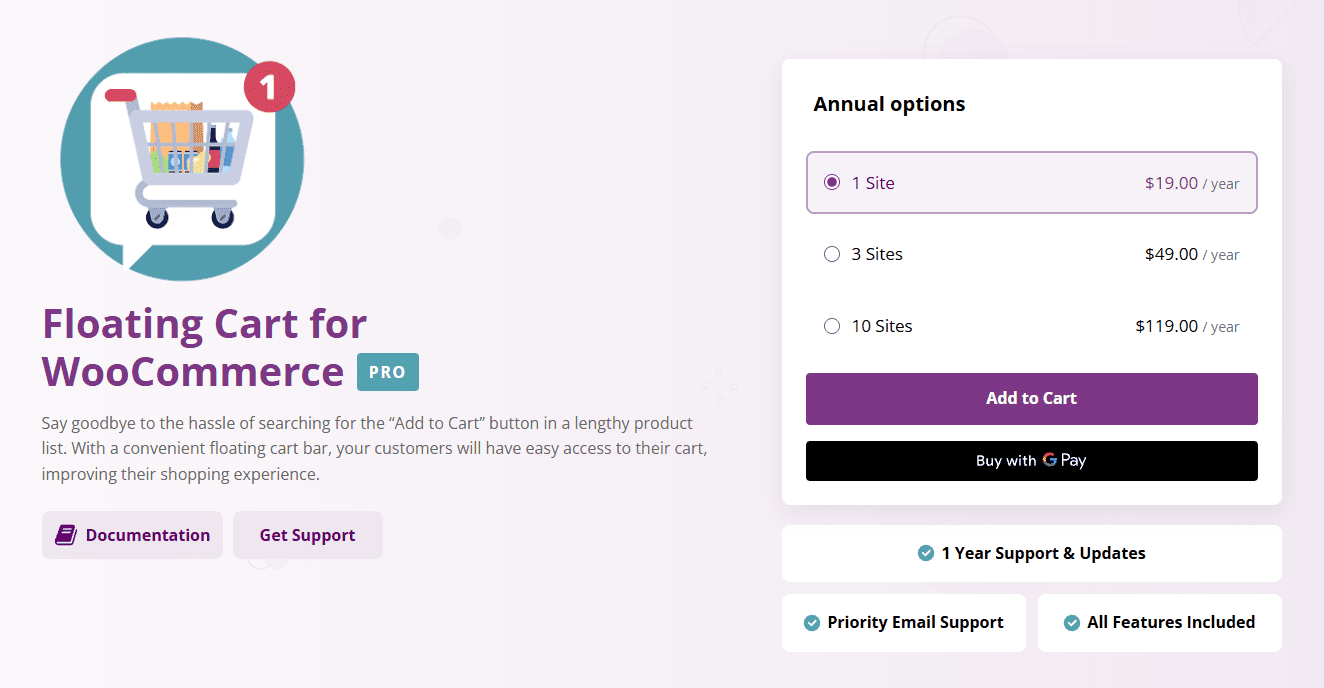Select the 10 Sites radio button
Viewport: 1324px width, 688px height.
832,325
